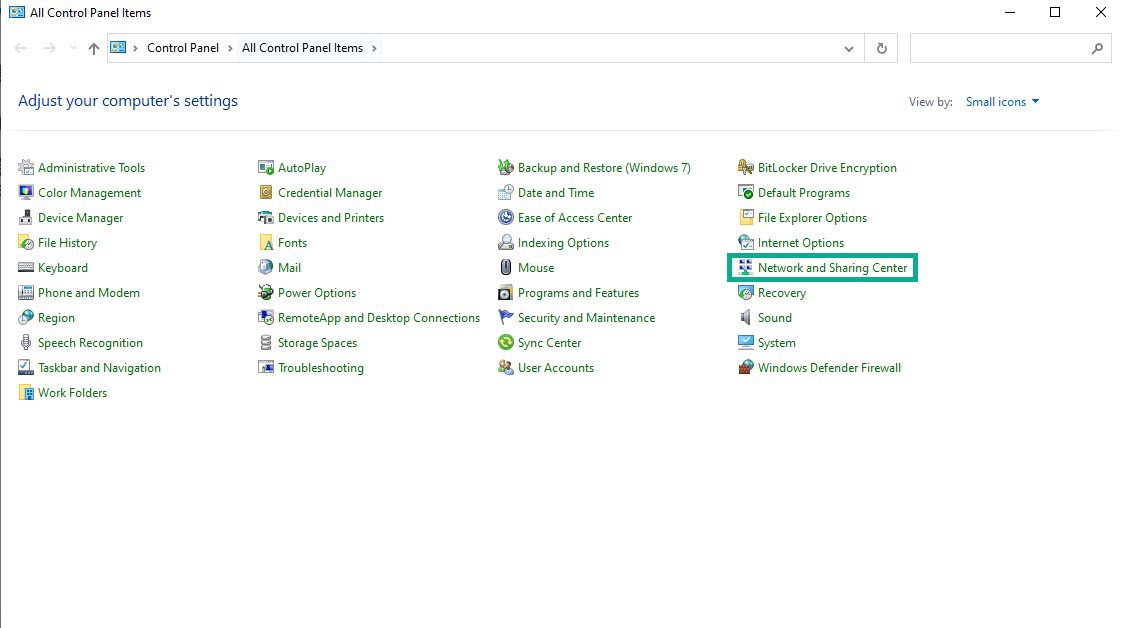Open the Recovery icon
The width and height of the screenshot is (1121, 628).
point(746,293)
